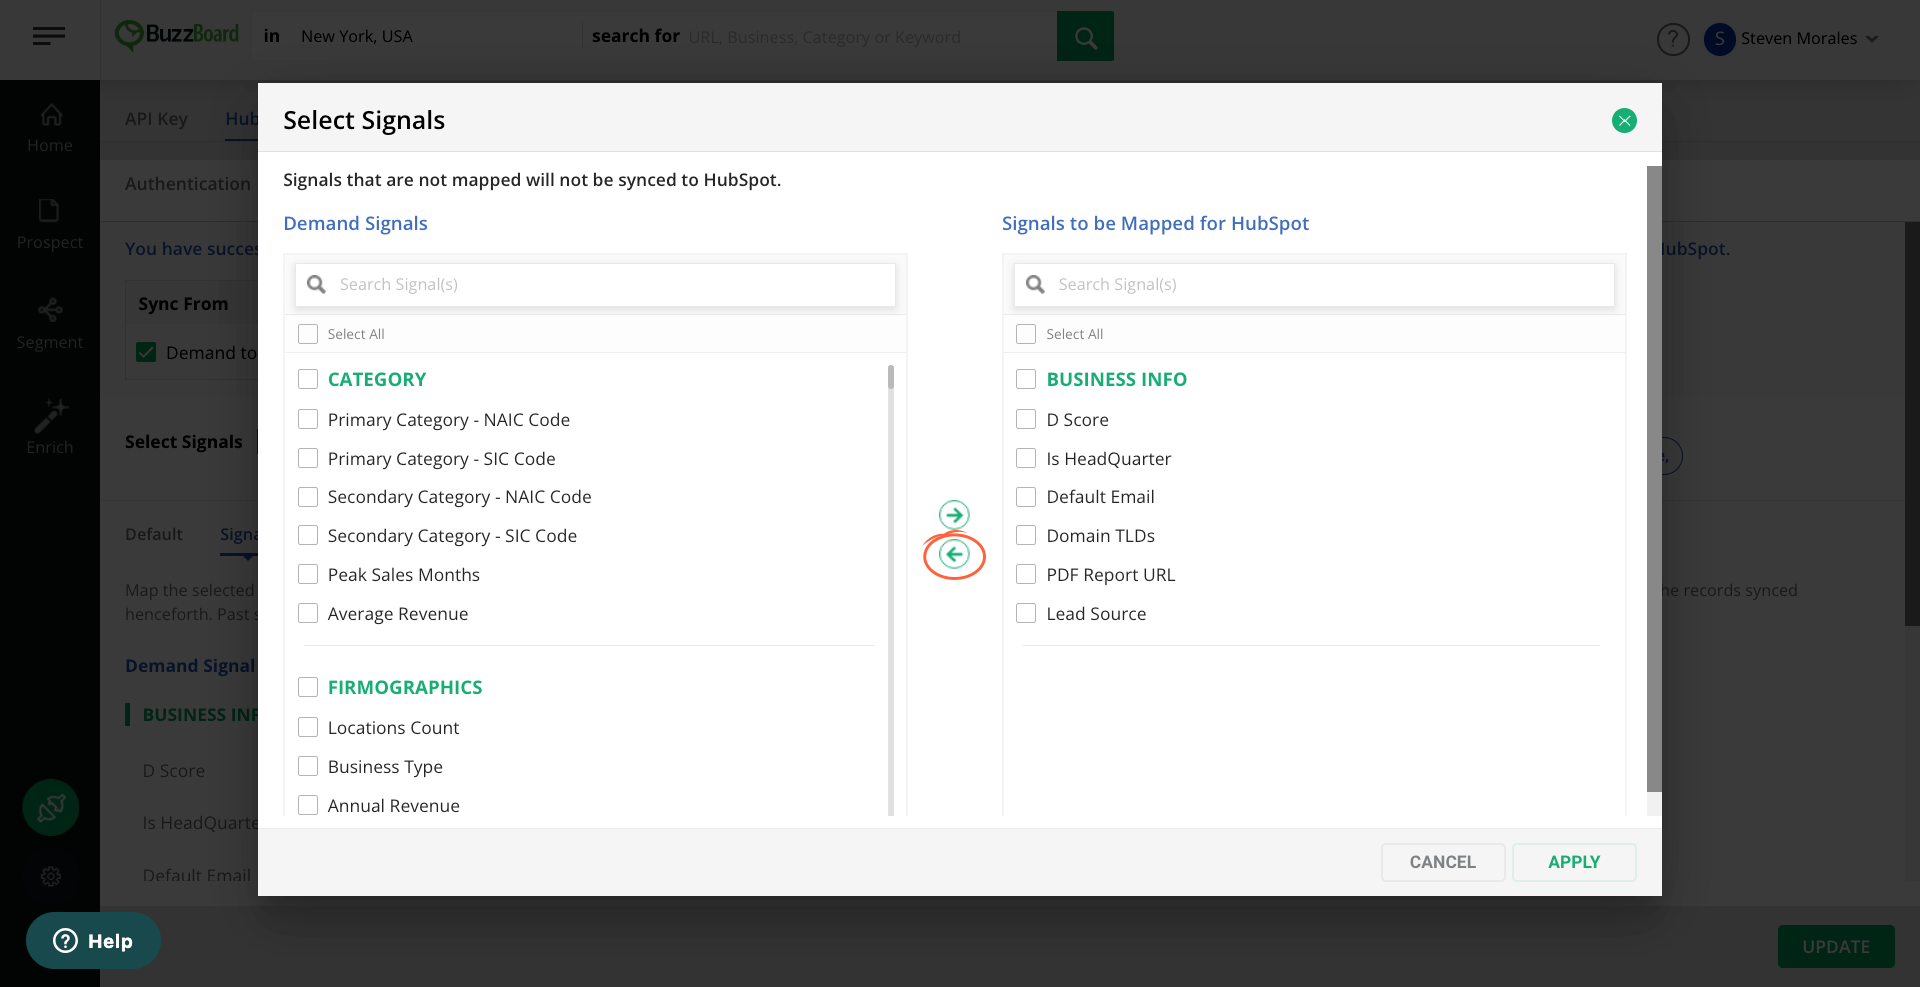Click the New York, USA location field

pos(356,36)
